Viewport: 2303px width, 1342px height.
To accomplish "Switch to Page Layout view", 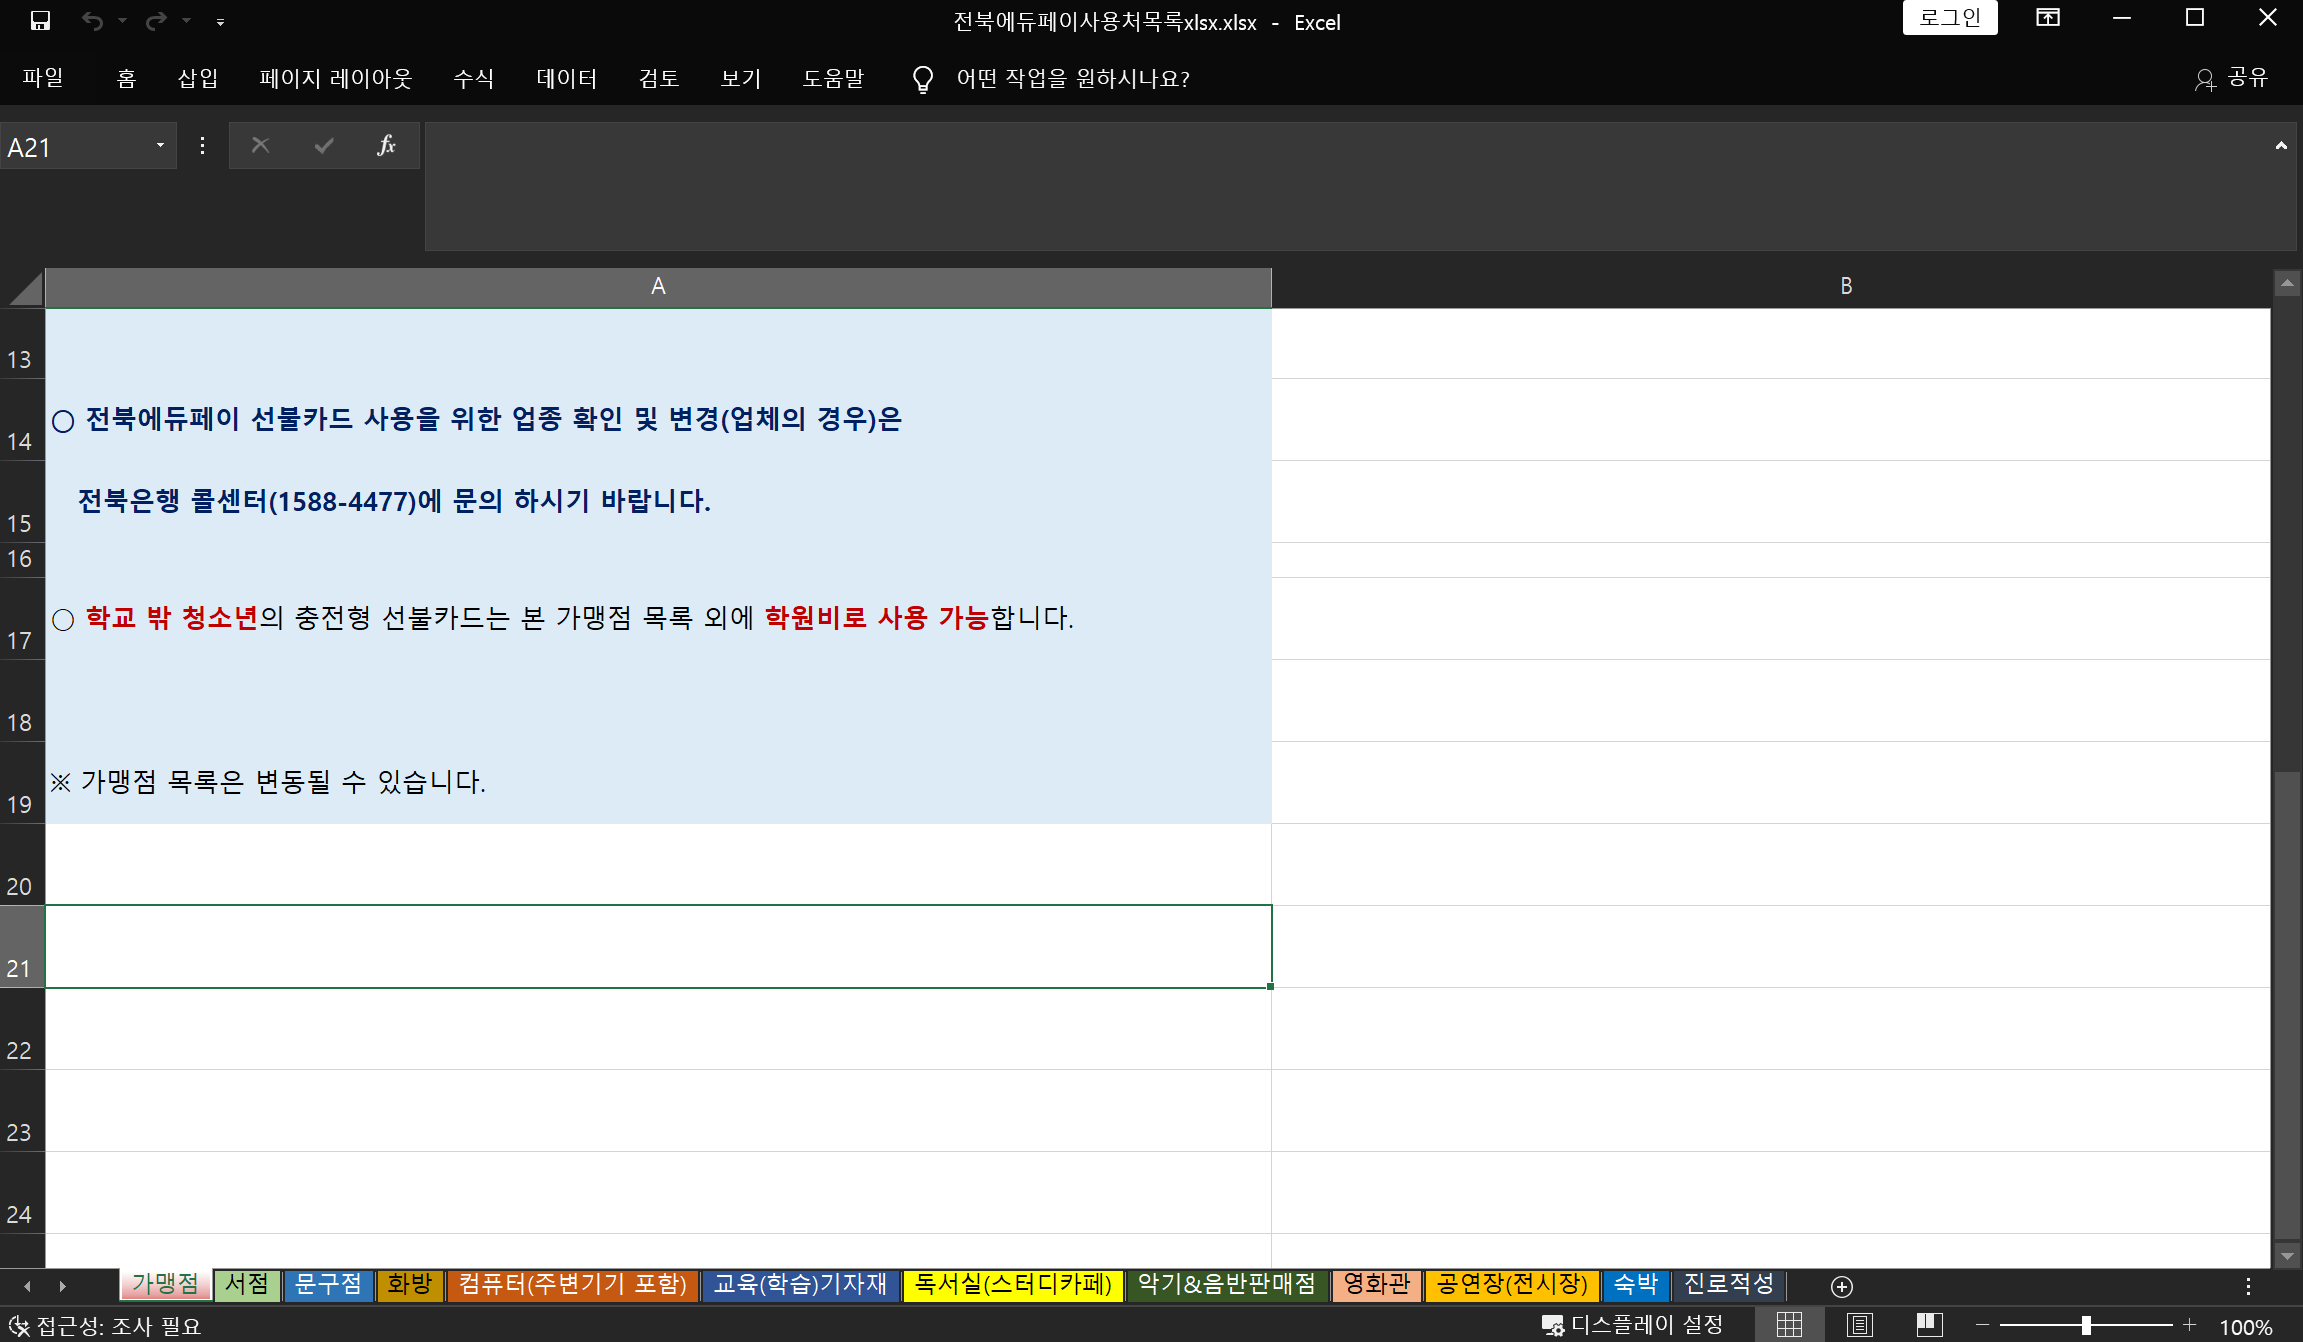I will point(1859,1325).
